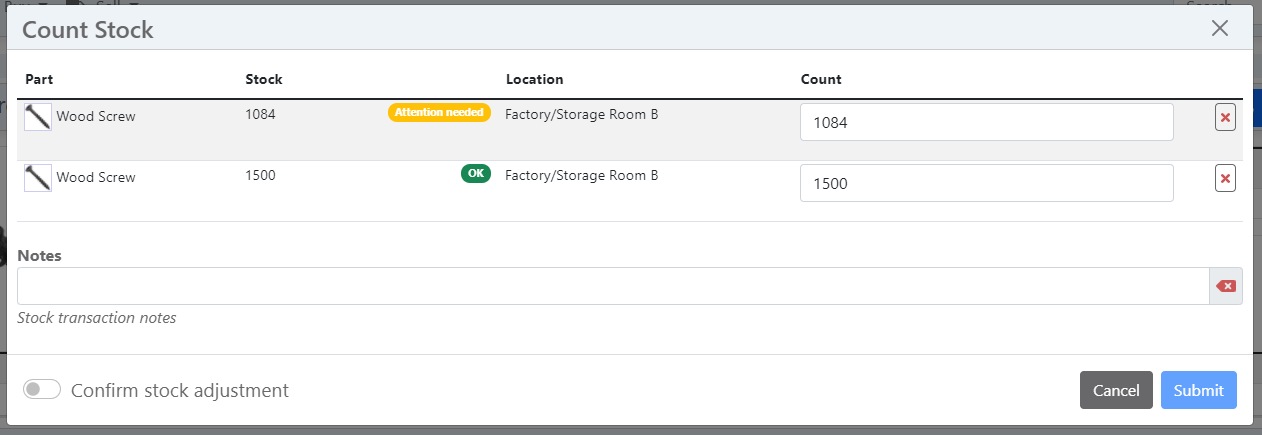Close the Count Stock dialog

[1219, 28]
